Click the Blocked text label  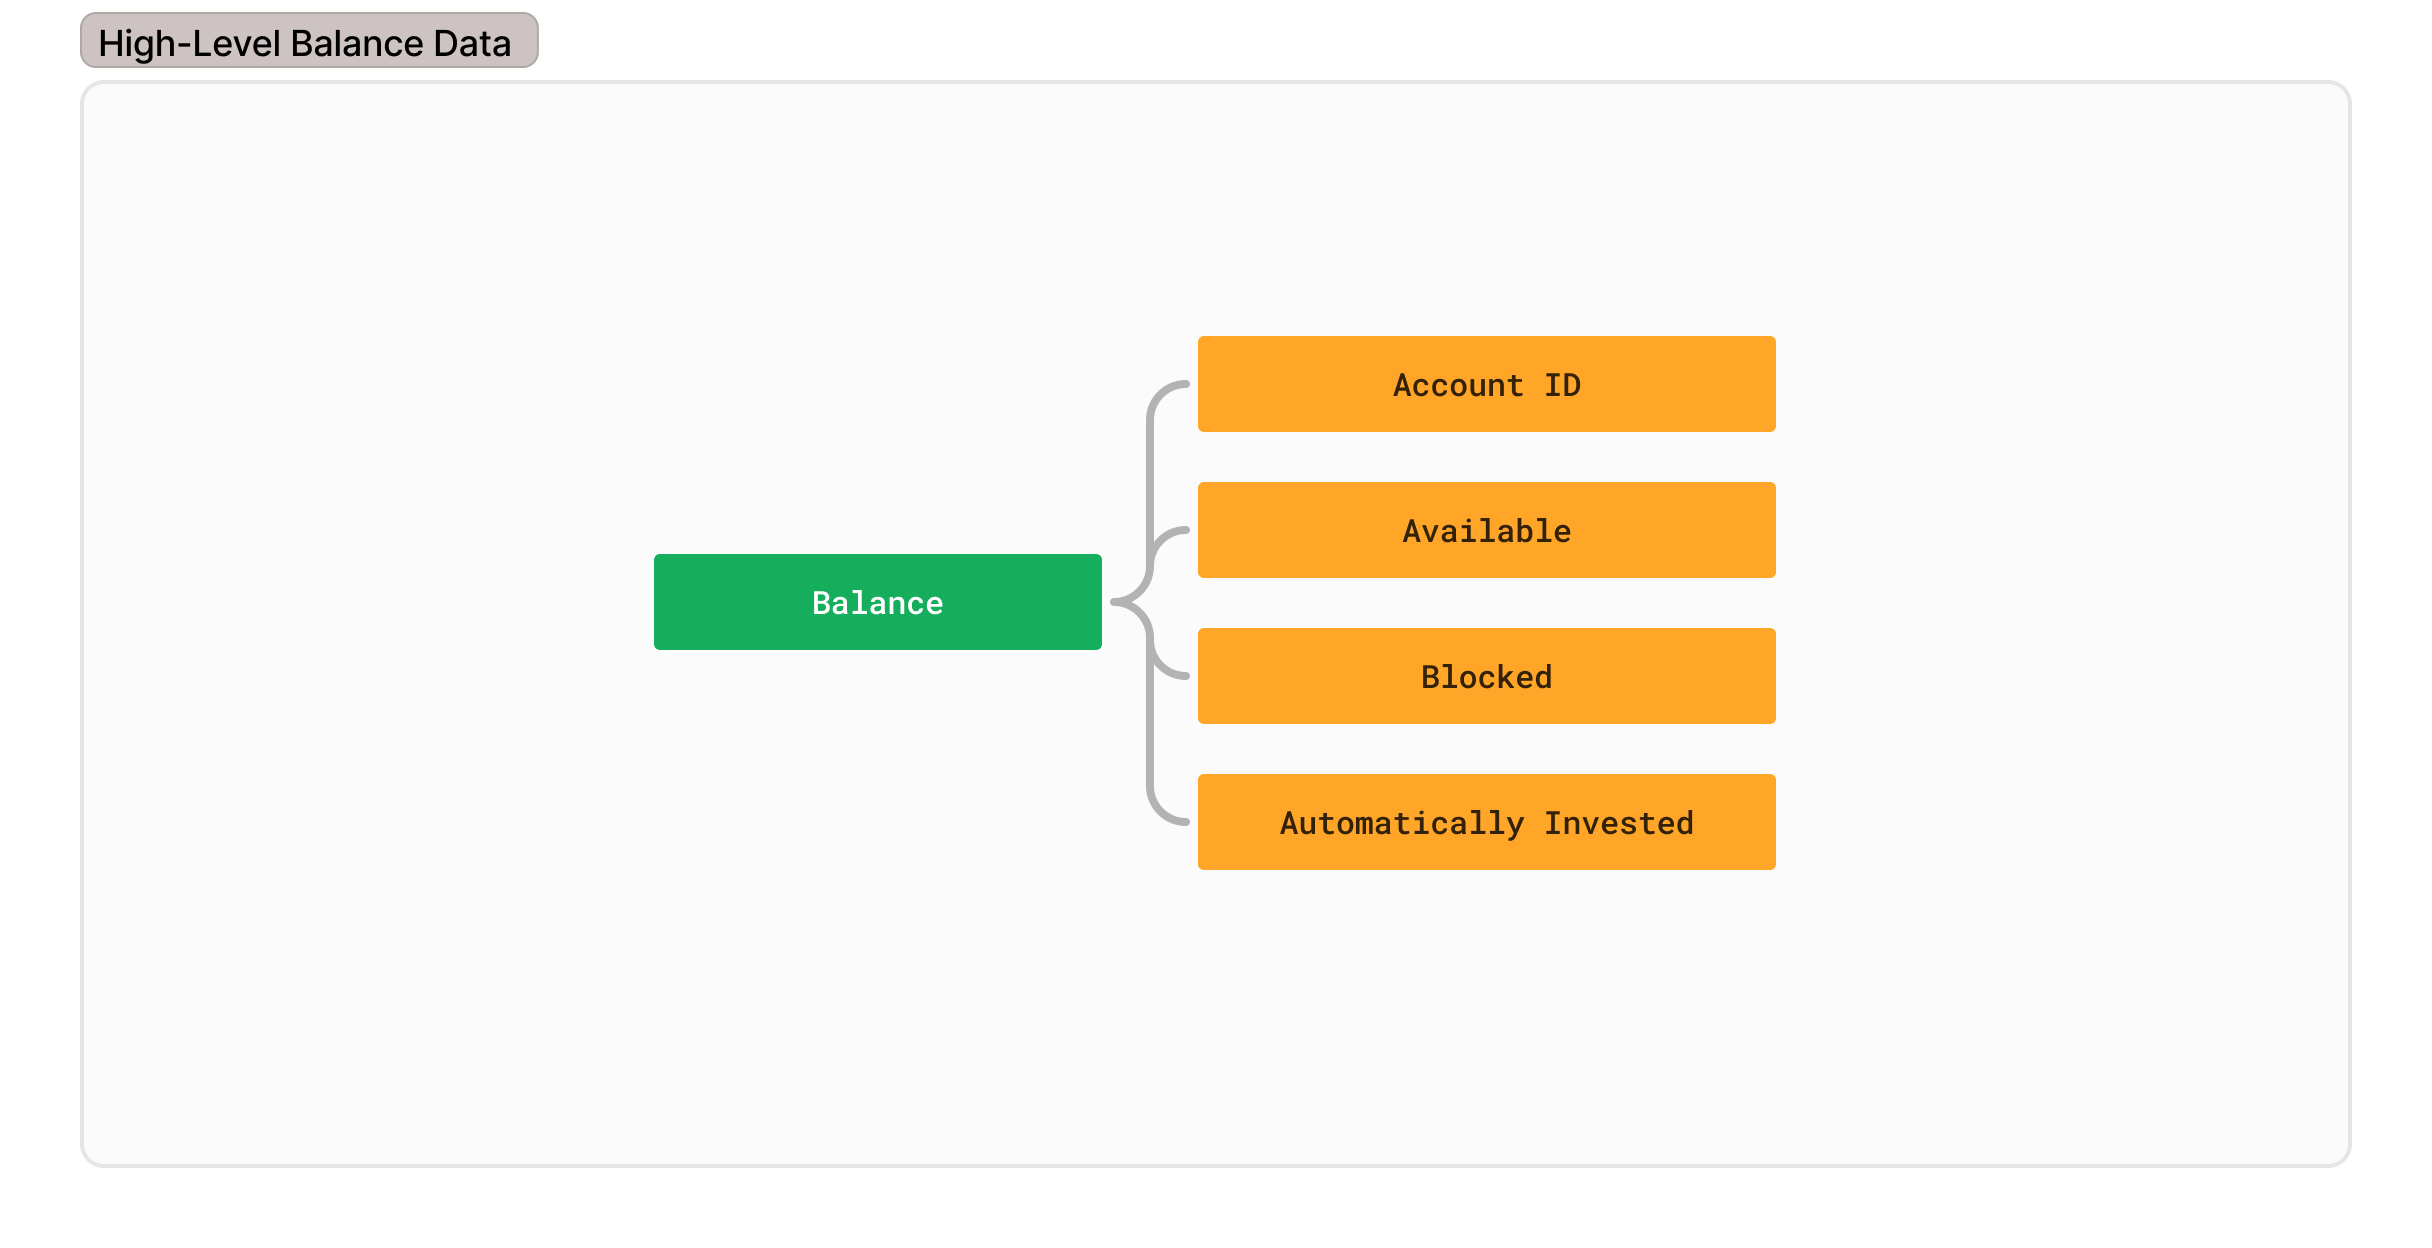1486,677
